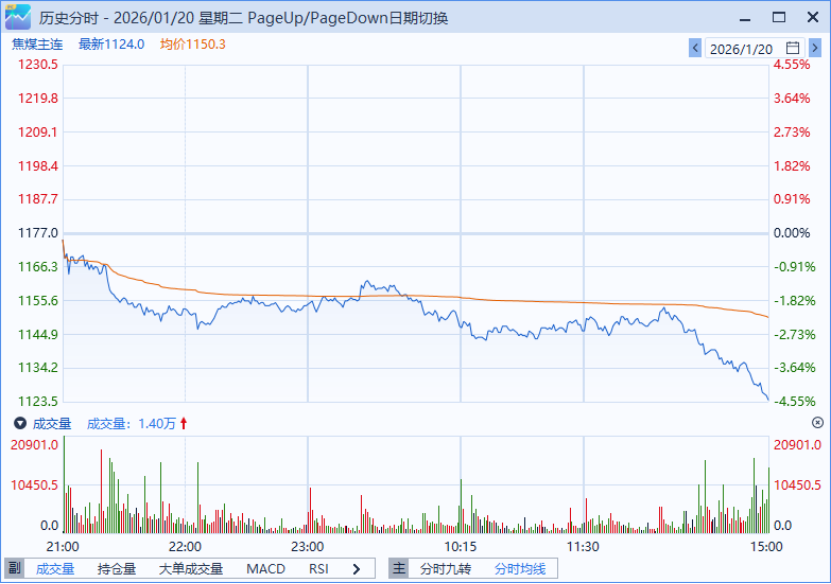Click the 副 sub-chart icon
831x584 pixels.
[14, 569]
